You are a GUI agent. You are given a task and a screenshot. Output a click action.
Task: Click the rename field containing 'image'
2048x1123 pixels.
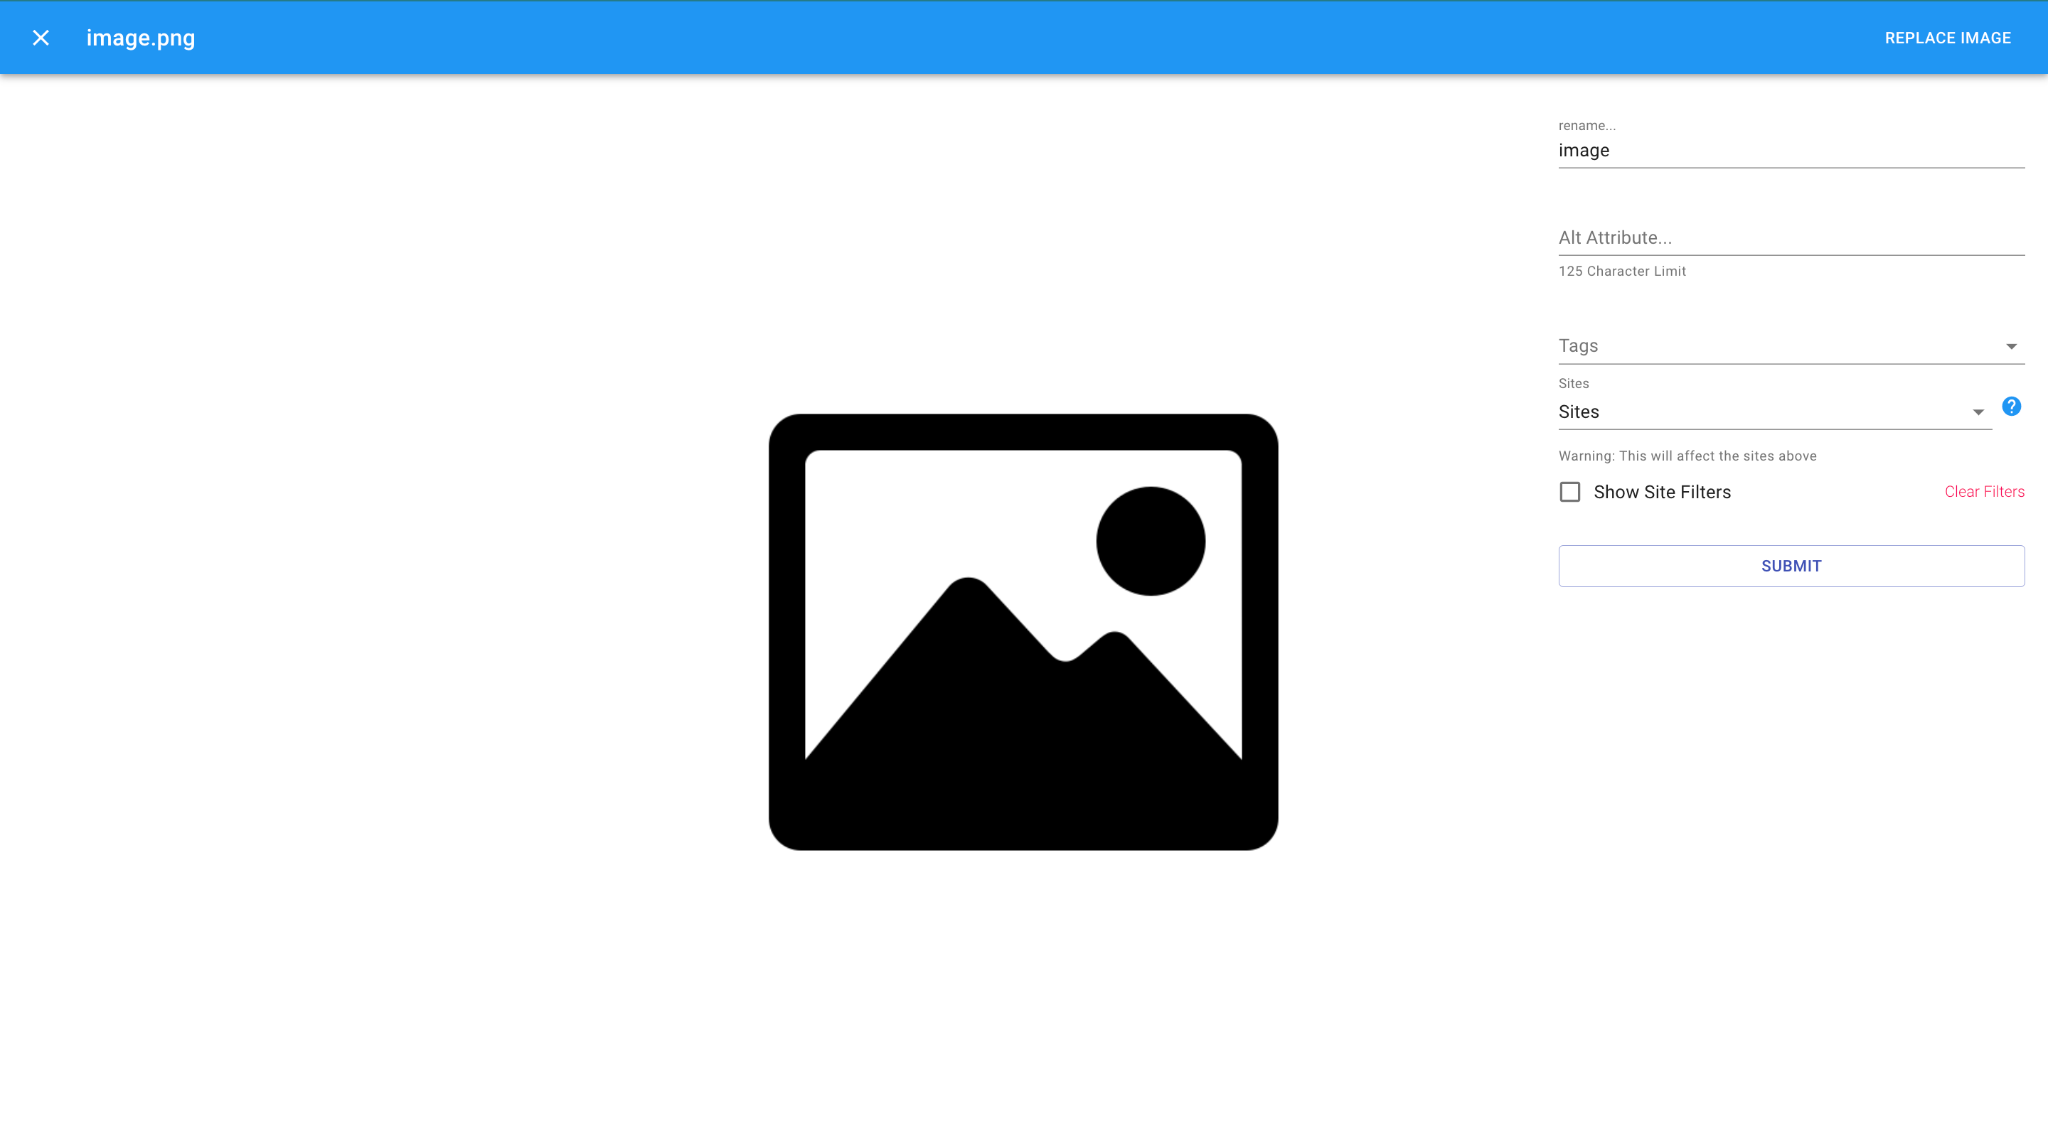click(x=1790, y=151)
